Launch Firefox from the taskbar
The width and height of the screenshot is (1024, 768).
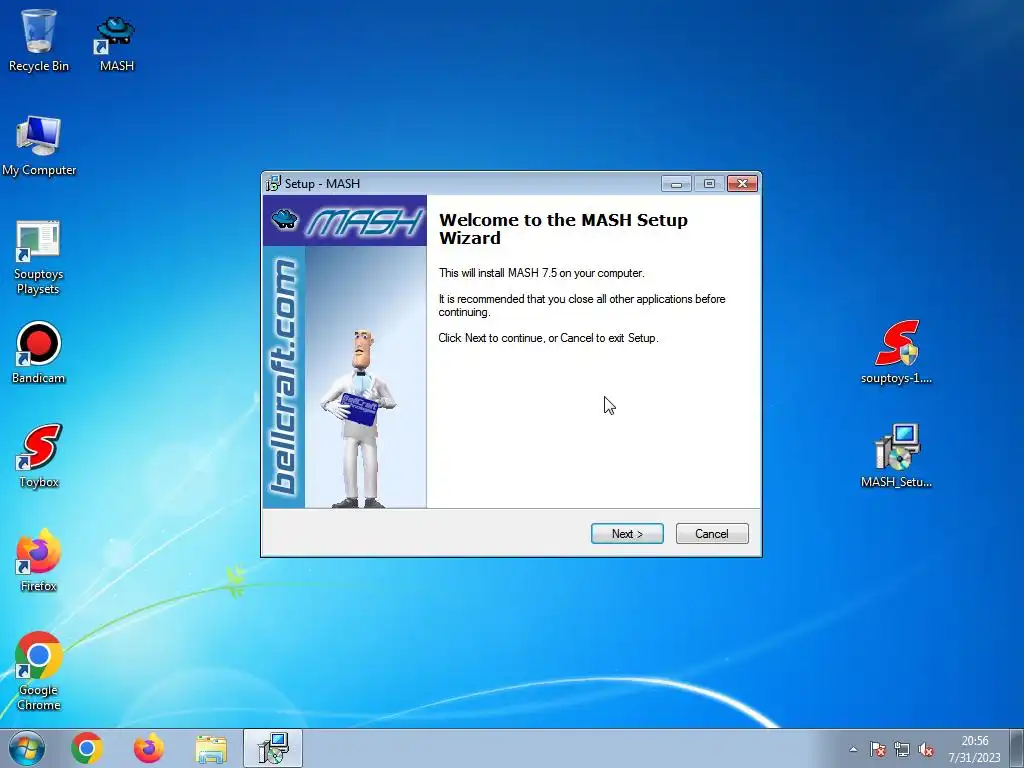point(148,748)
